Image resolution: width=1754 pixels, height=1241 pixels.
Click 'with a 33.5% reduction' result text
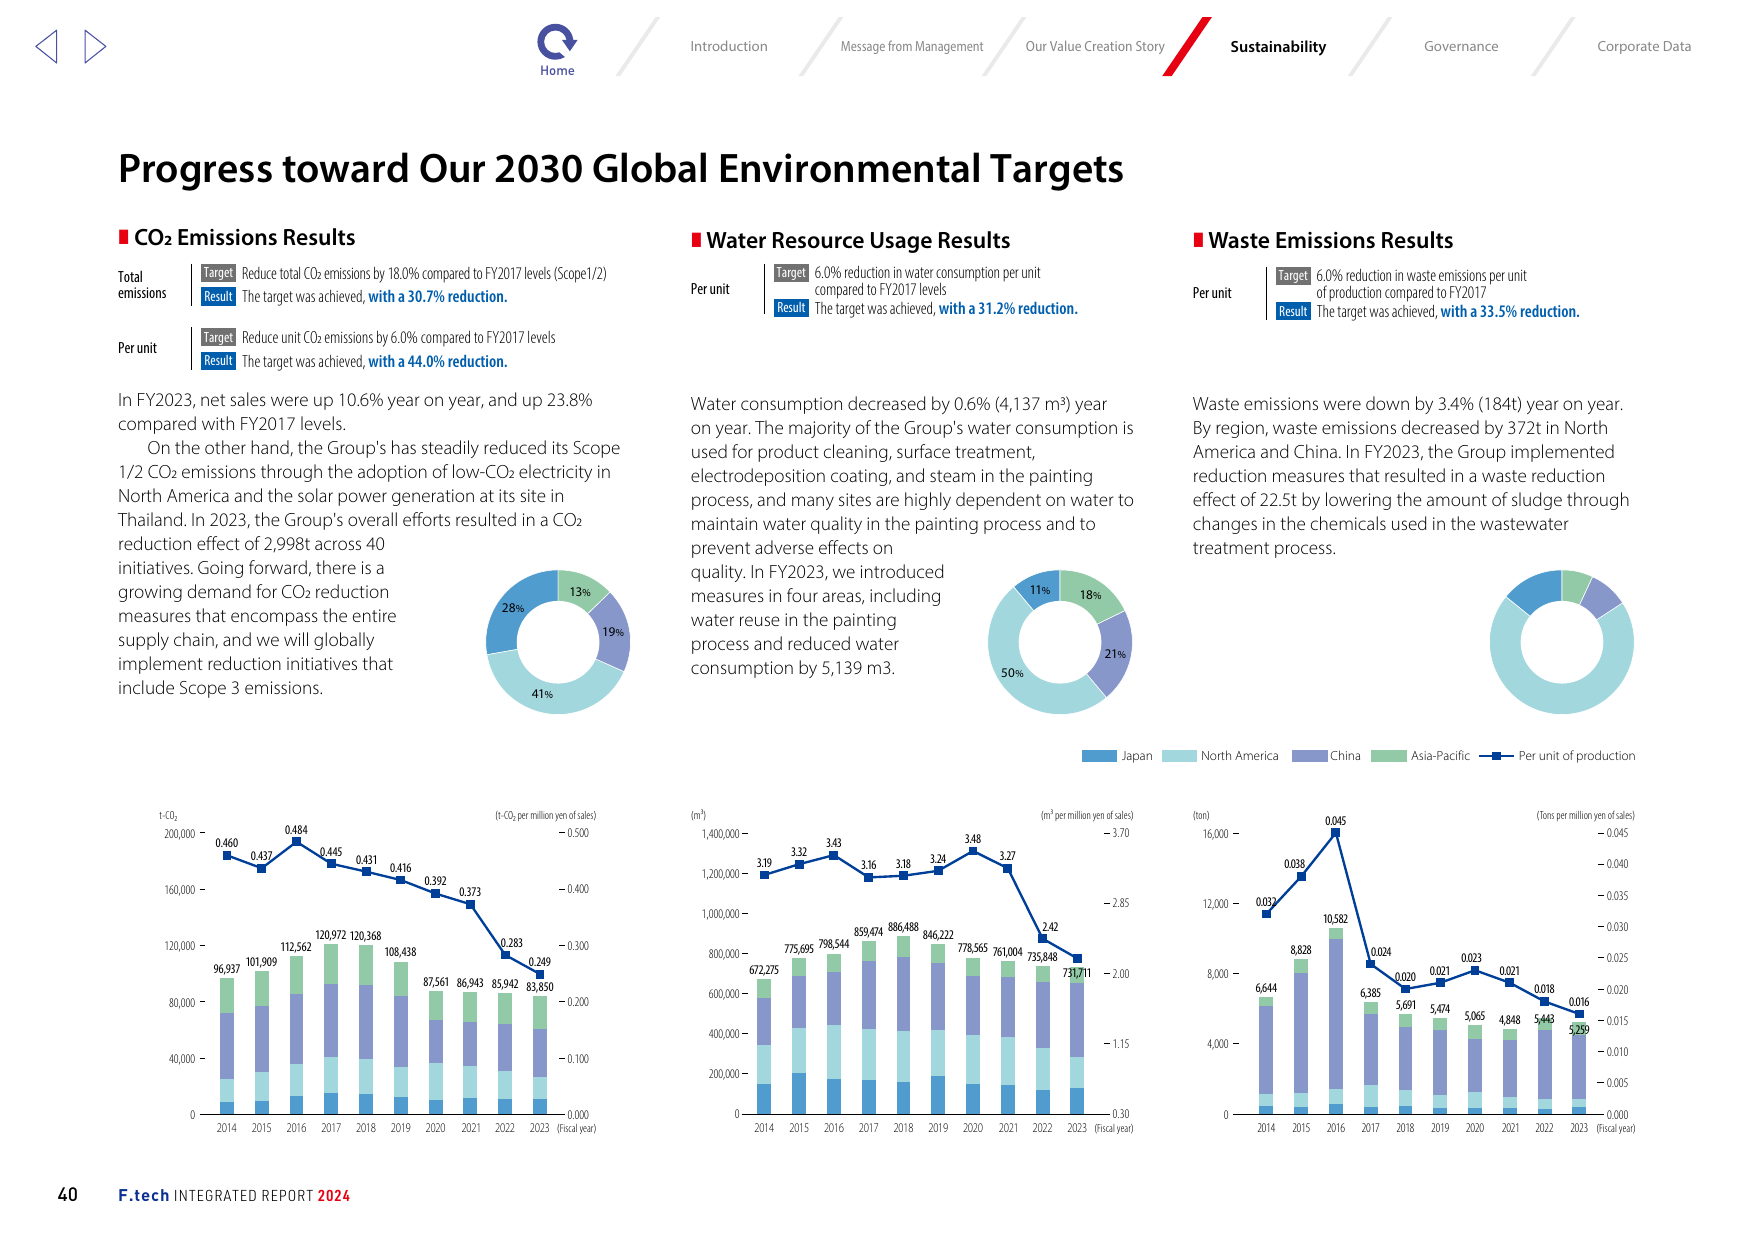(1510, 312)
